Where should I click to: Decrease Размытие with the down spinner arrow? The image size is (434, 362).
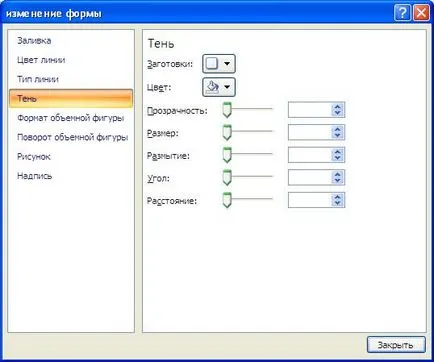click(337, 158)
